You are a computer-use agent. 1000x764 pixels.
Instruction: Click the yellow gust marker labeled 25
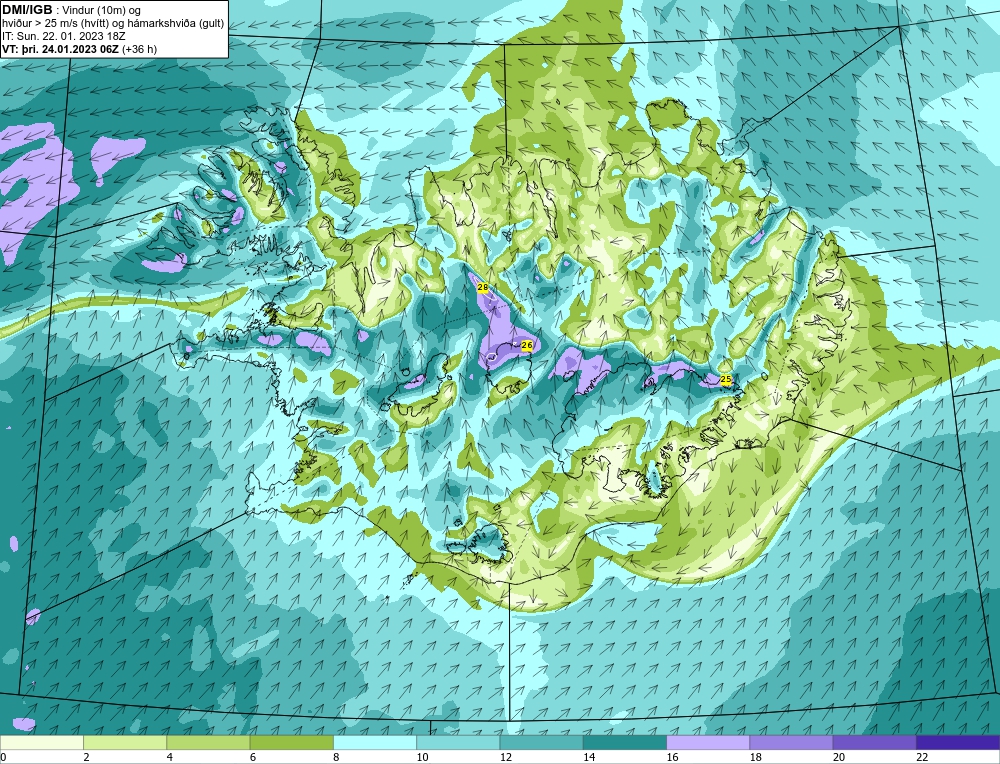pos(726,379)
